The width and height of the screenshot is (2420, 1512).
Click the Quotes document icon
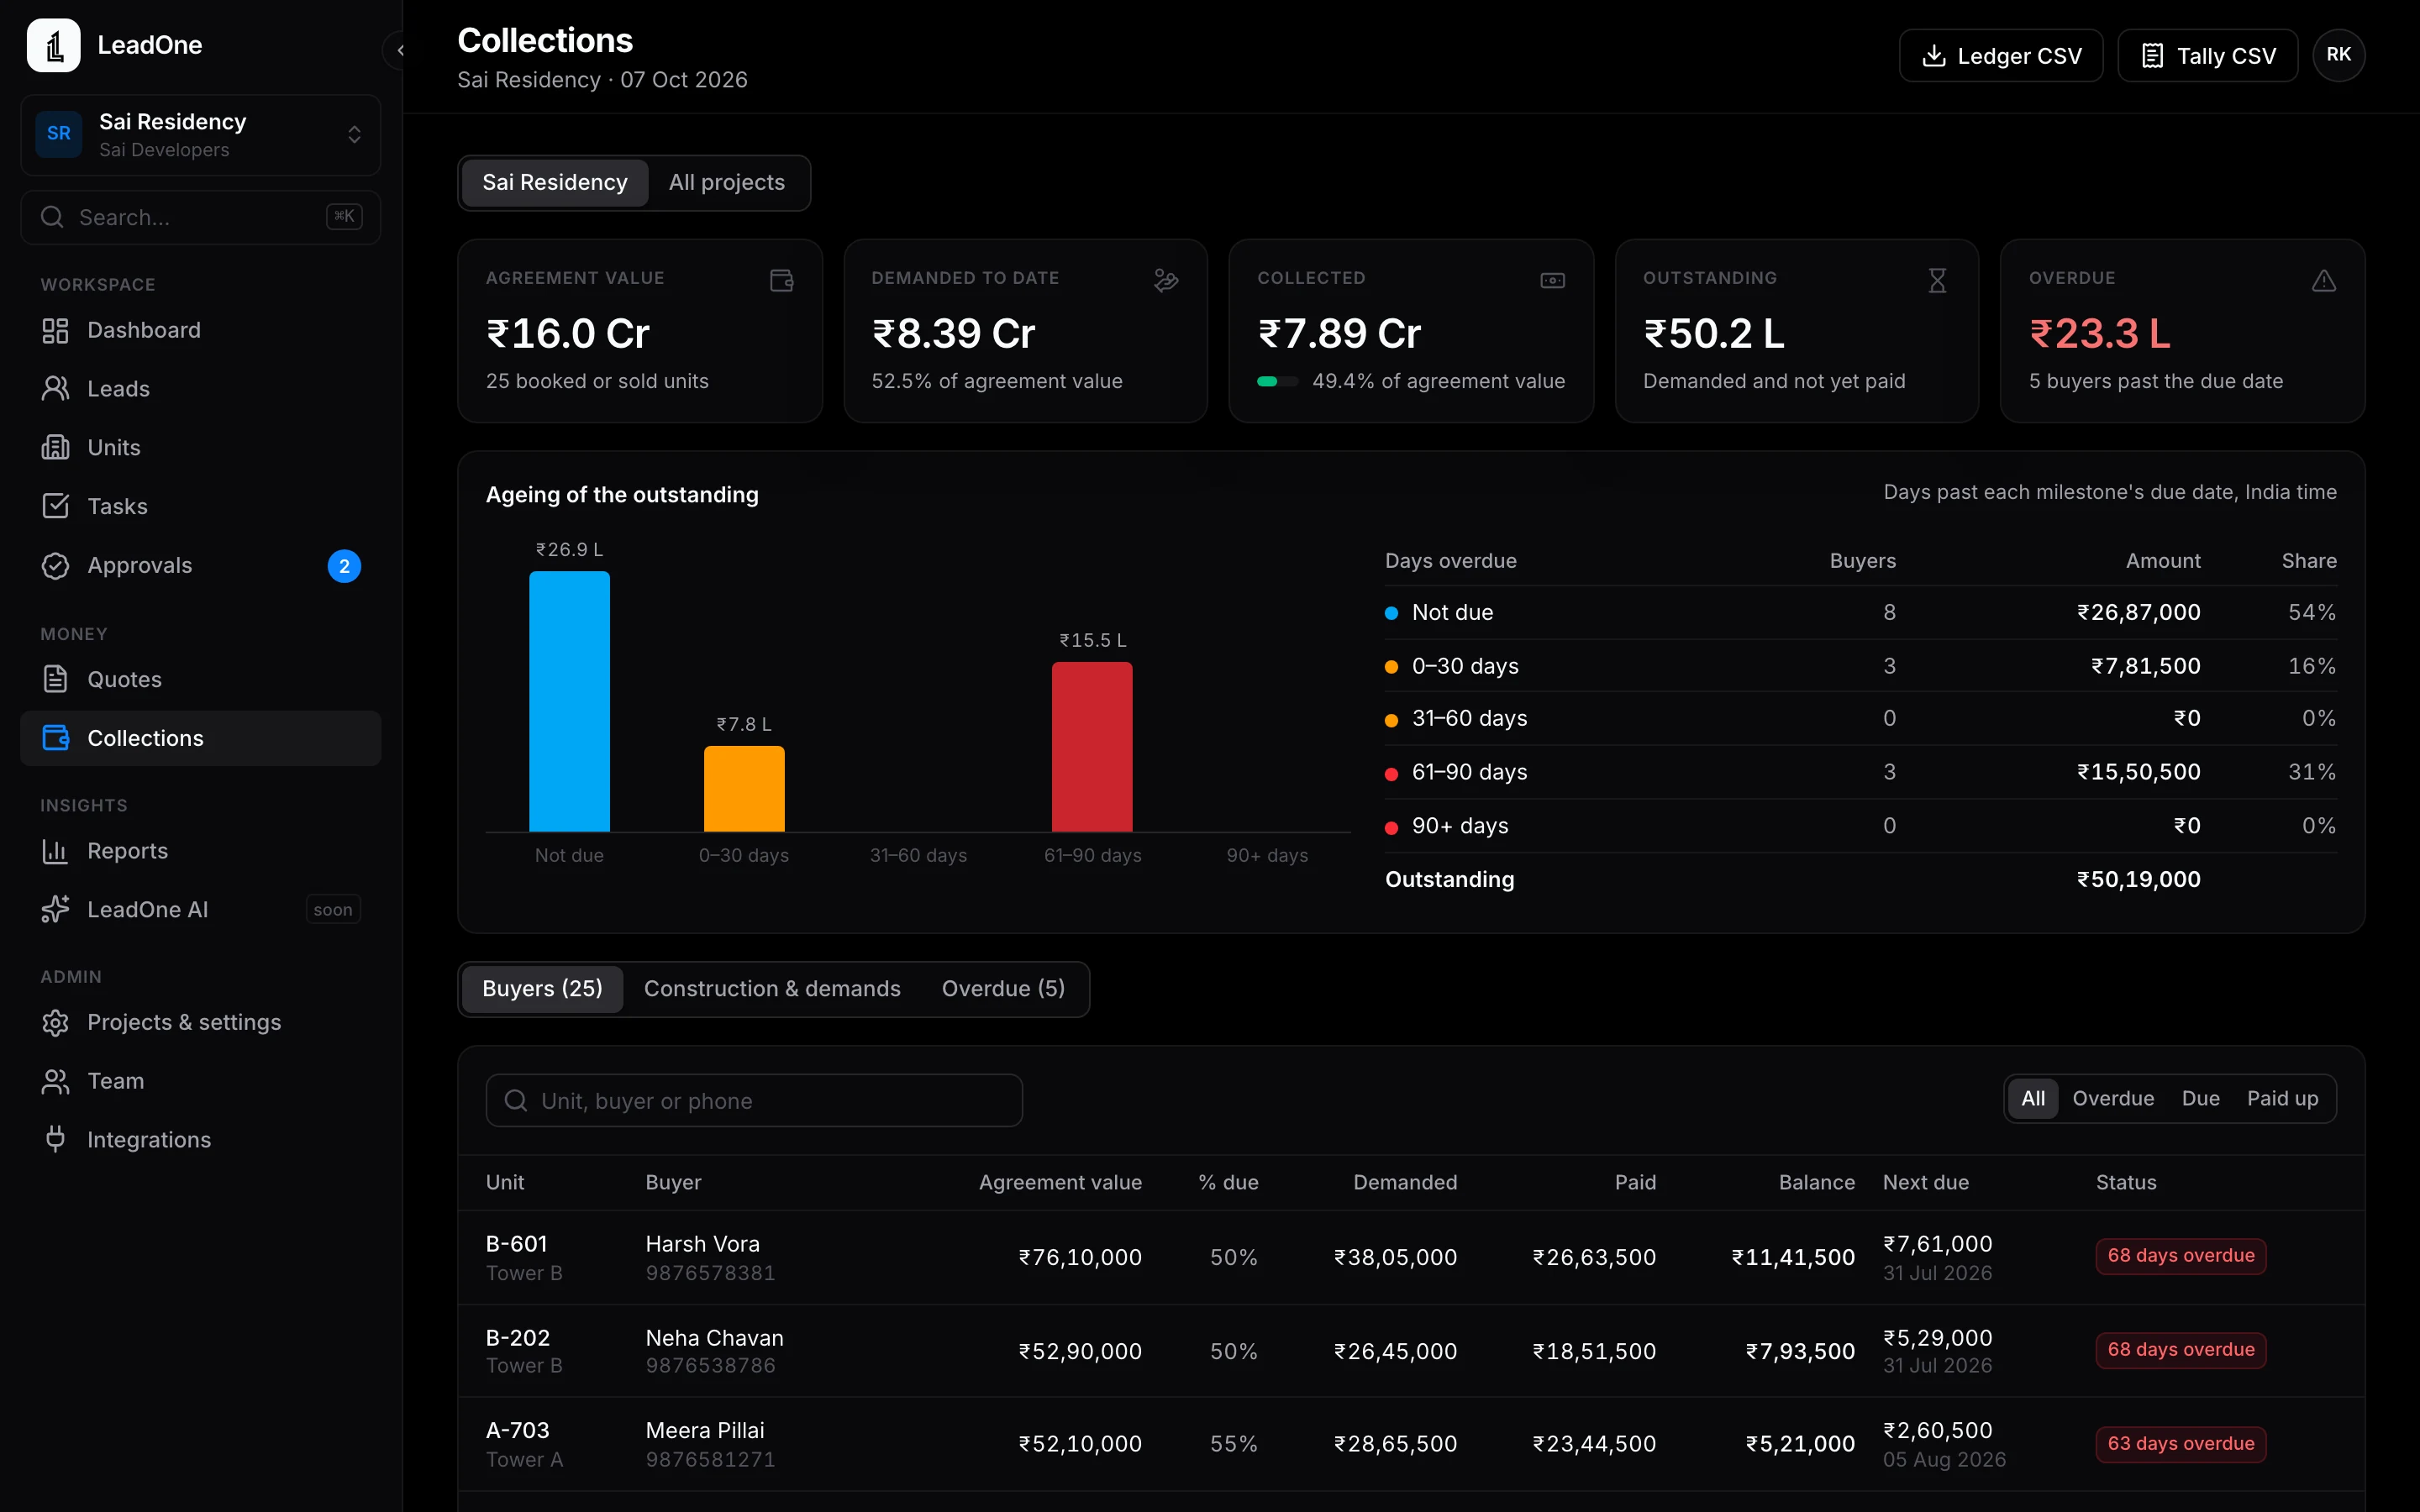click(55, 679)
